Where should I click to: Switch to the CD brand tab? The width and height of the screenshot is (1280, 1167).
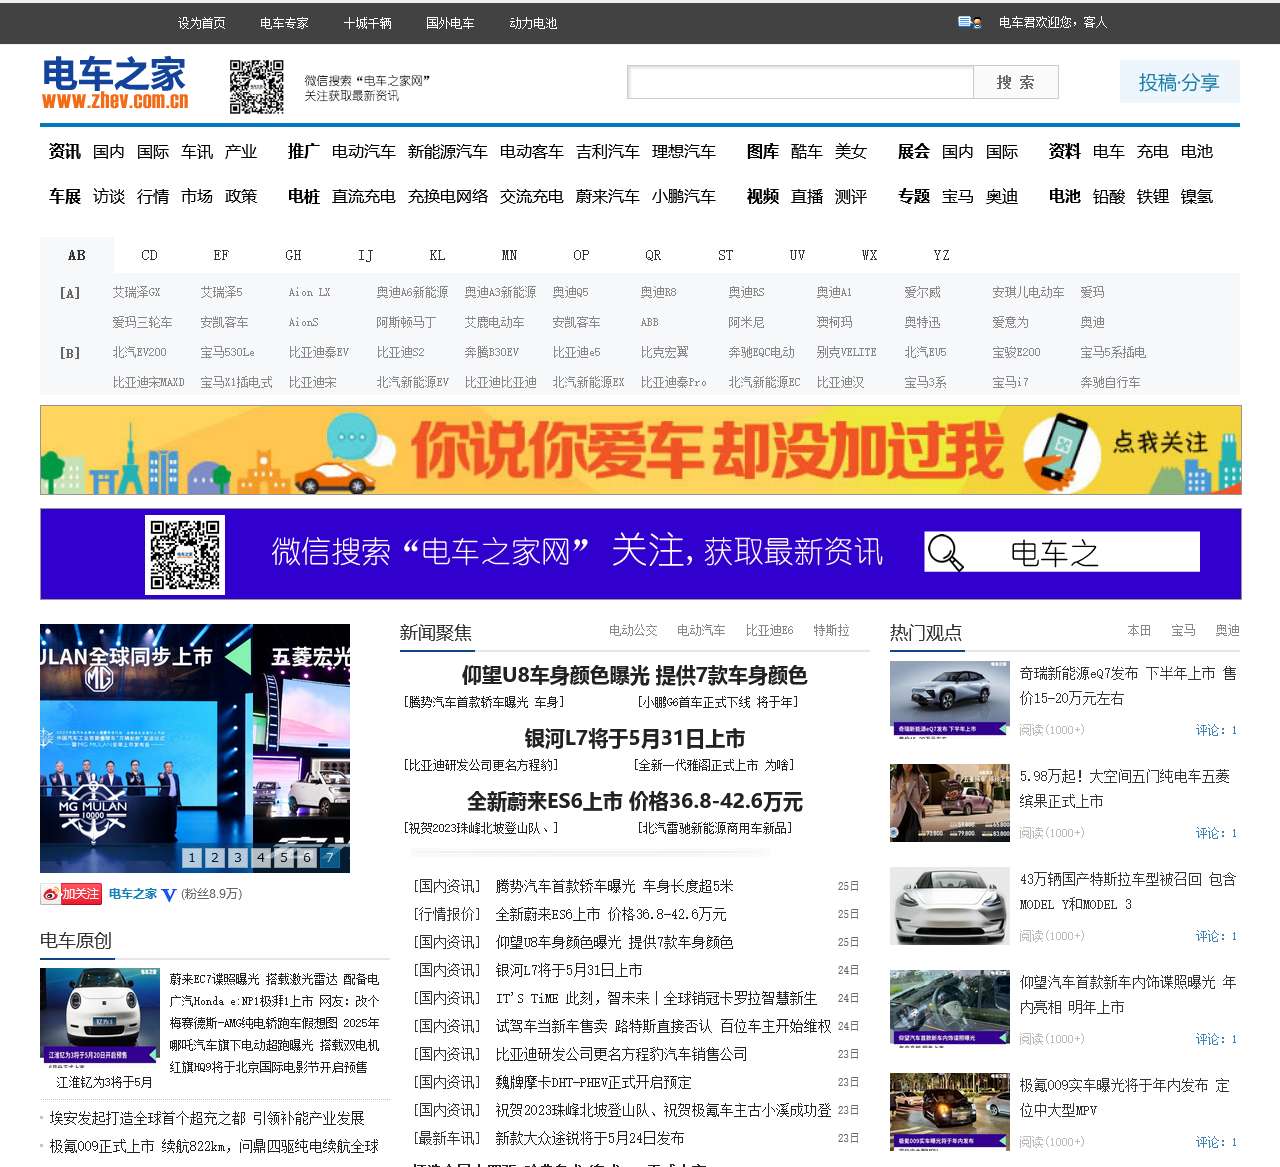click(149, 255)
